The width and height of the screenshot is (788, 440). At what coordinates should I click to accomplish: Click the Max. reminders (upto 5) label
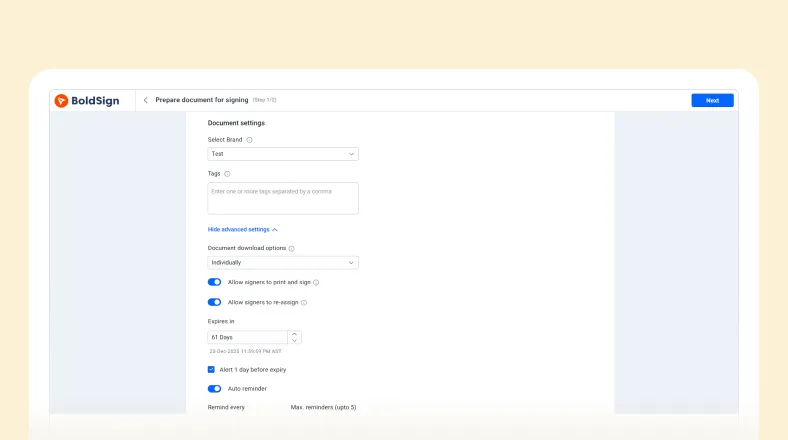(323, 407)
